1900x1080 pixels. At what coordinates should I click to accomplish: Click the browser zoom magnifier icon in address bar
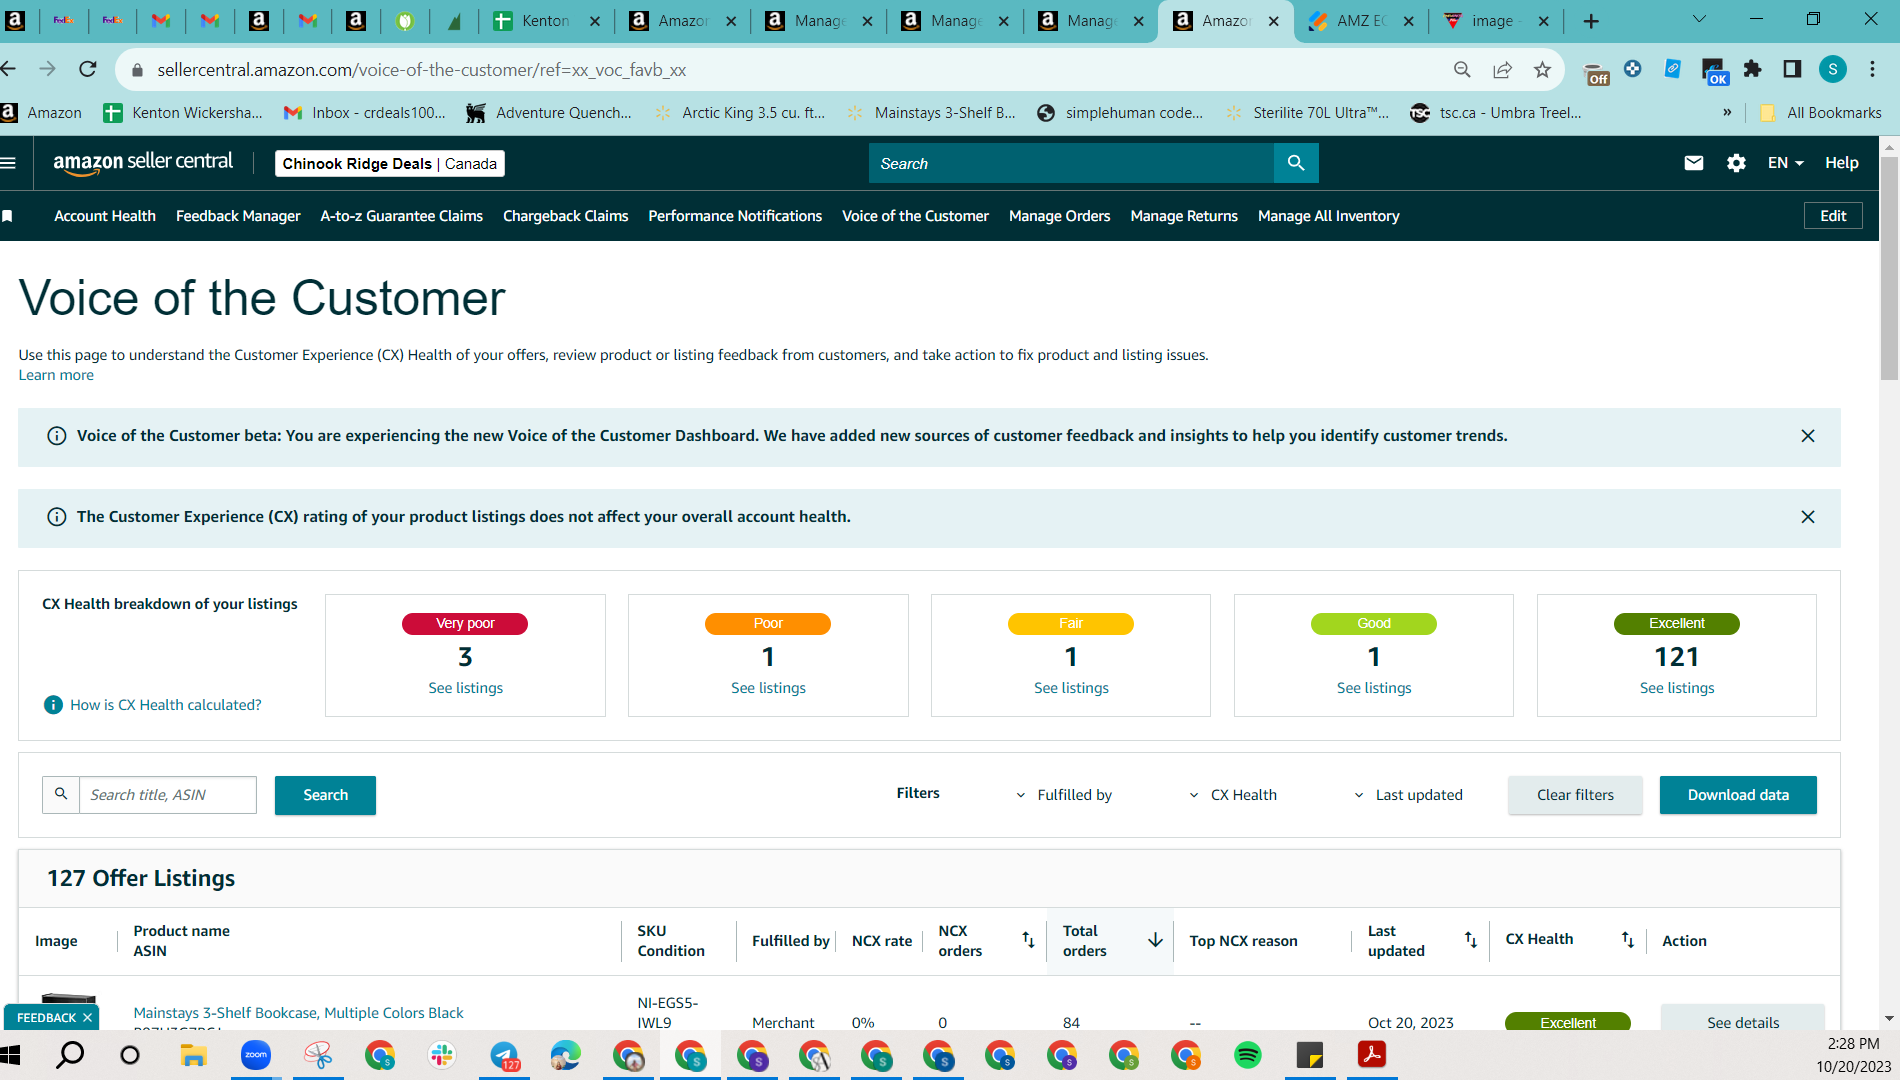1462,69
